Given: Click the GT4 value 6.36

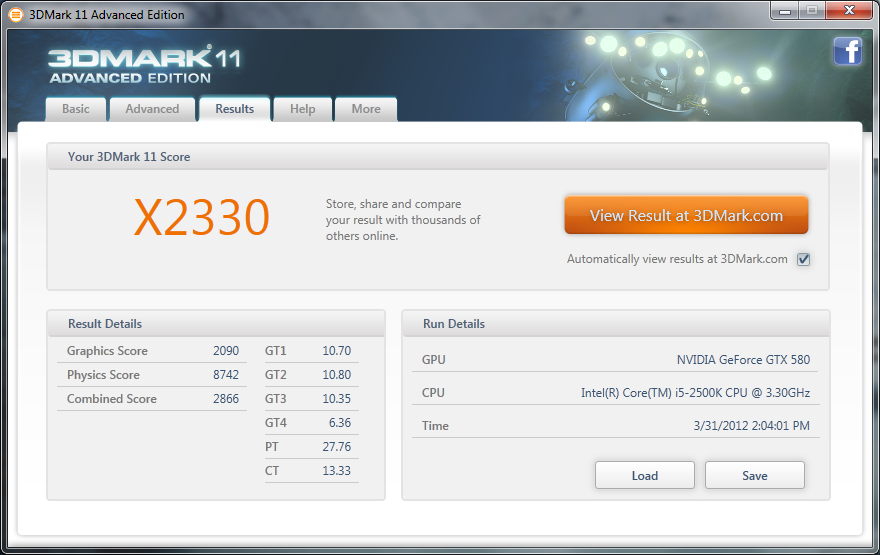Looking at the screenshot, I should click(340, 423).
